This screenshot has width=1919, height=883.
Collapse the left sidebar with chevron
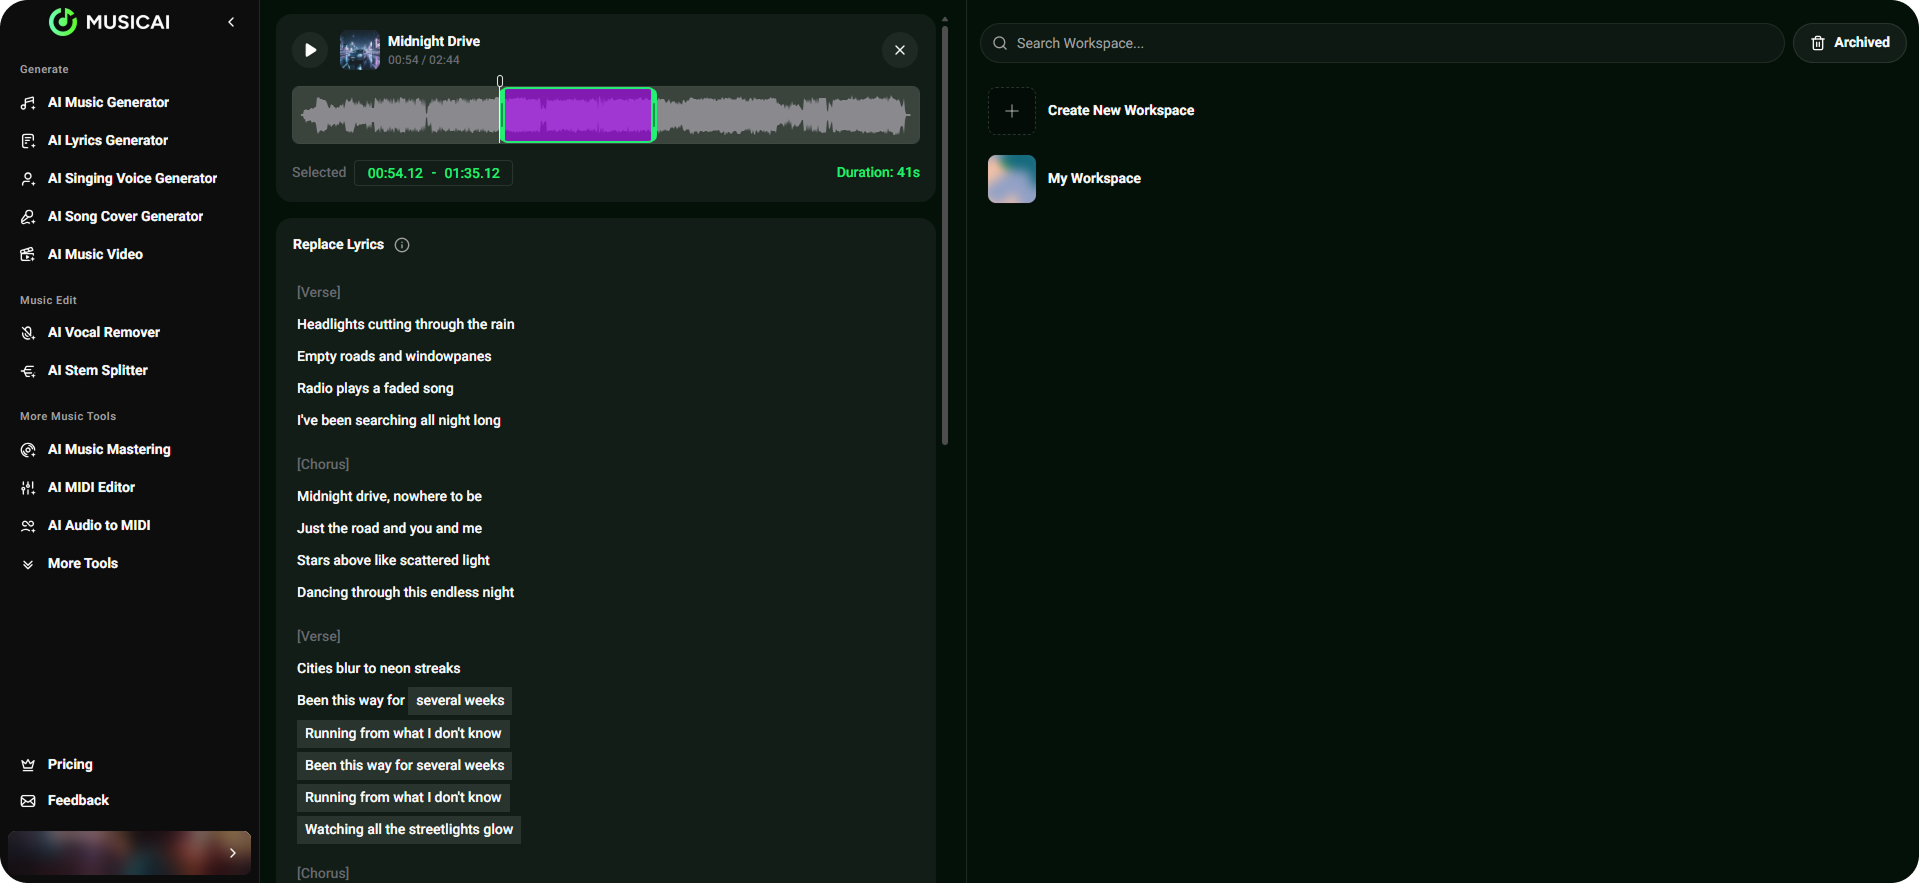[x=231, y=22]
